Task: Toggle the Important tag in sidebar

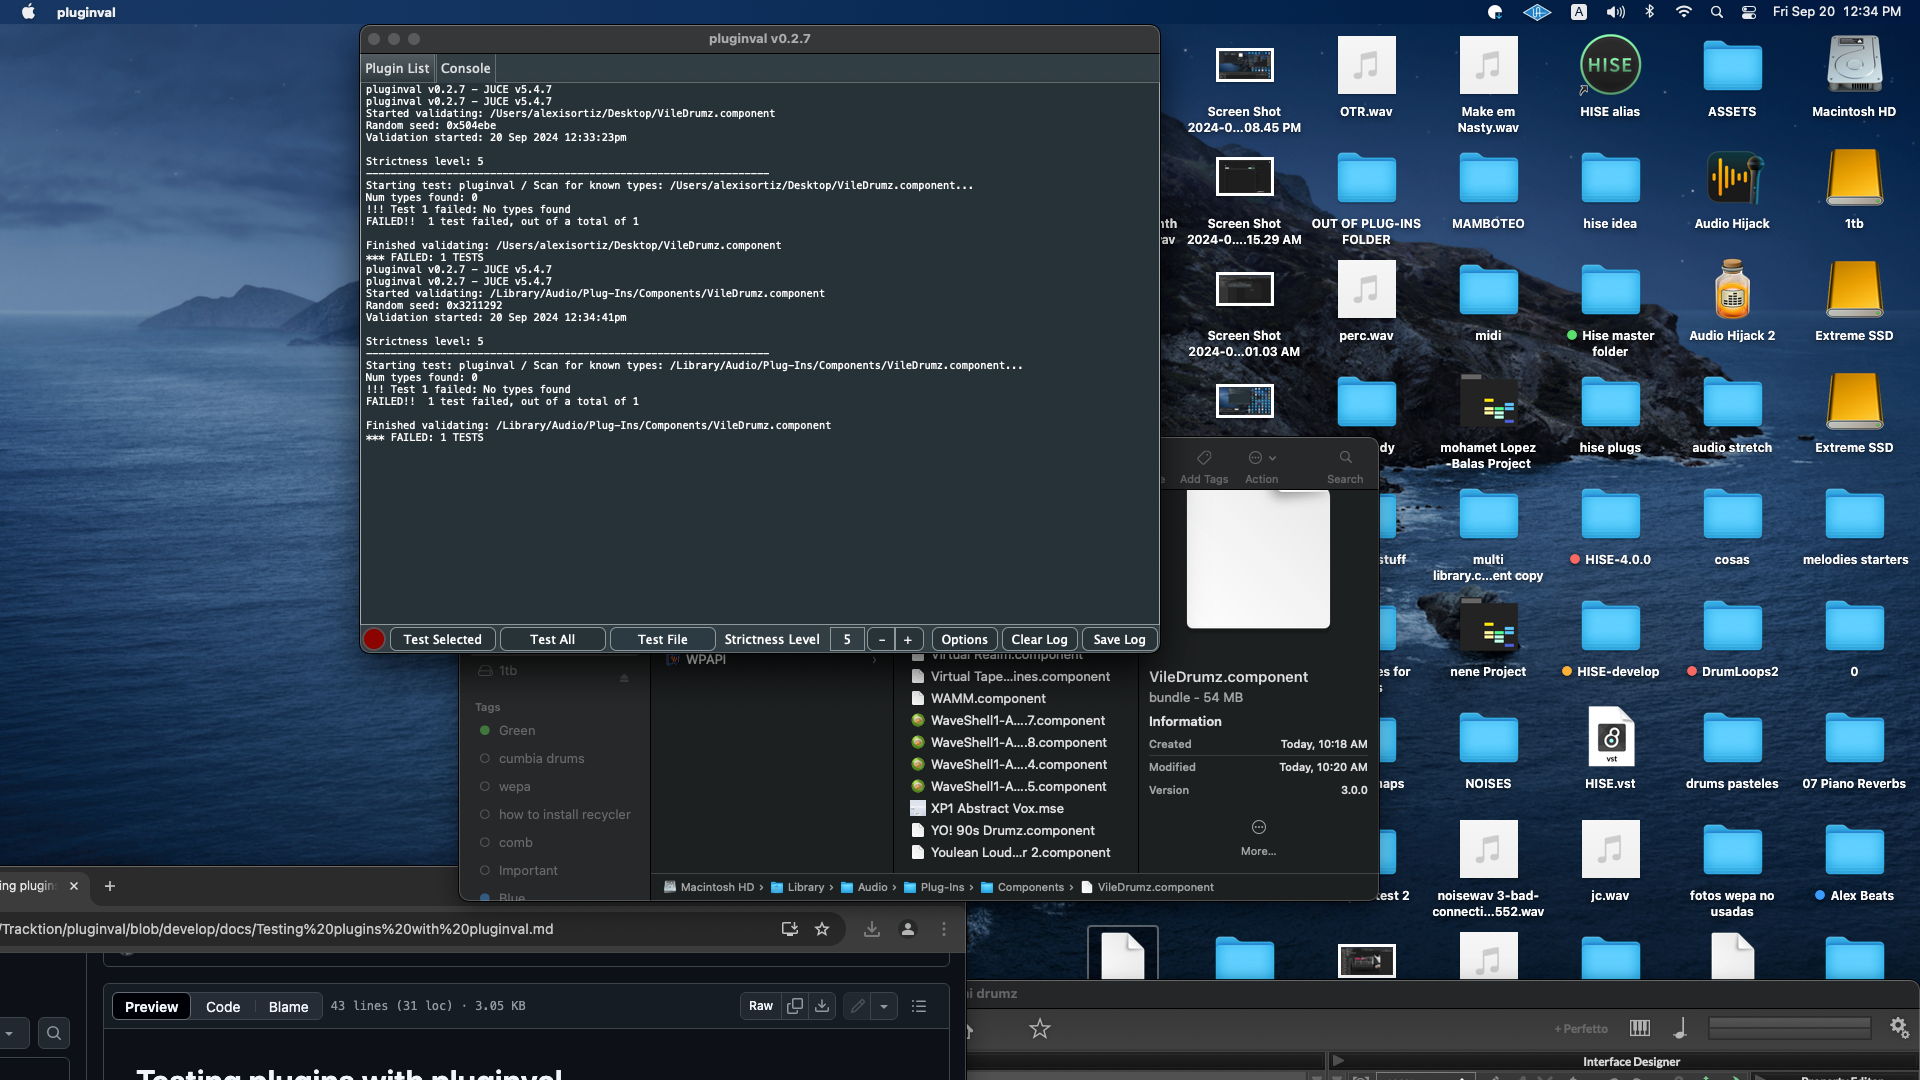Action: click(x=526, y=870)
